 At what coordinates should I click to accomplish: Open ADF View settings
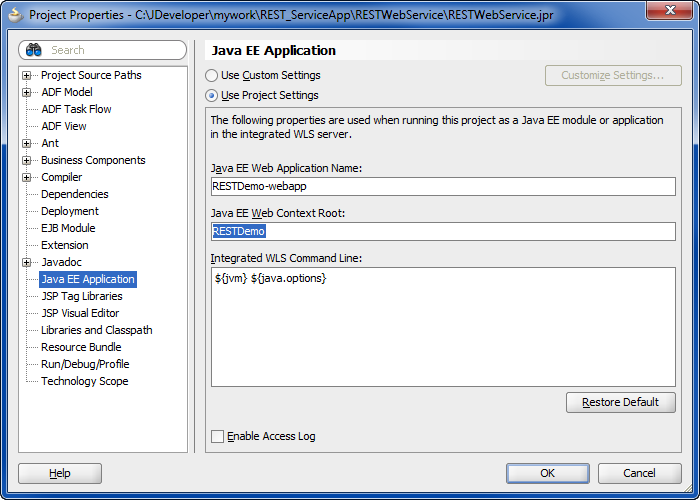click(64, 126)
